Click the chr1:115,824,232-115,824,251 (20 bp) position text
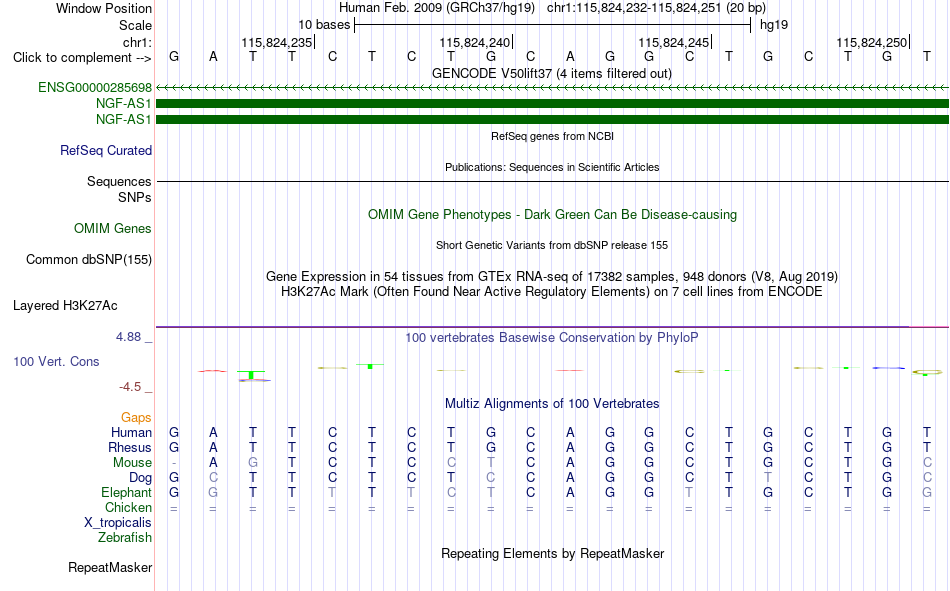 [656, 8]
